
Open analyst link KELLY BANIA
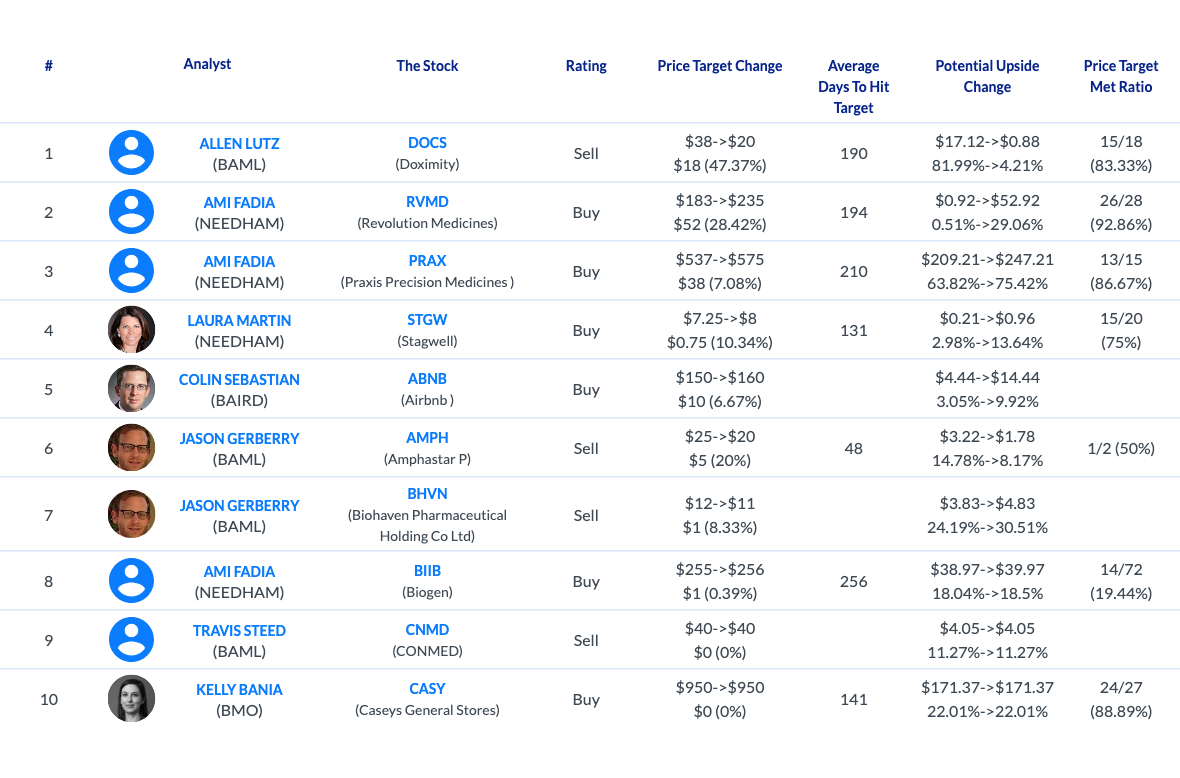(x=239, y=690)
